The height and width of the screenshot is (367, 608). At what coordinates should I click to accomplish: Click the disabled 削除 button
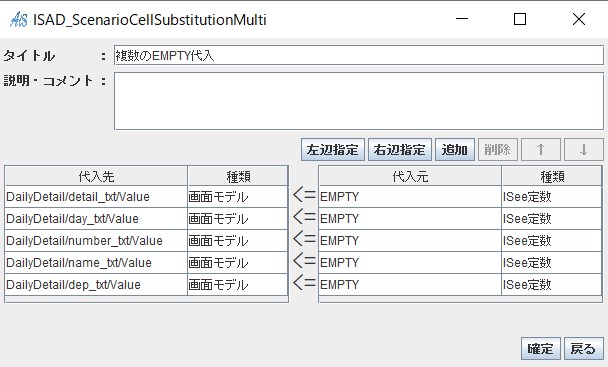[x=498, y=149]
